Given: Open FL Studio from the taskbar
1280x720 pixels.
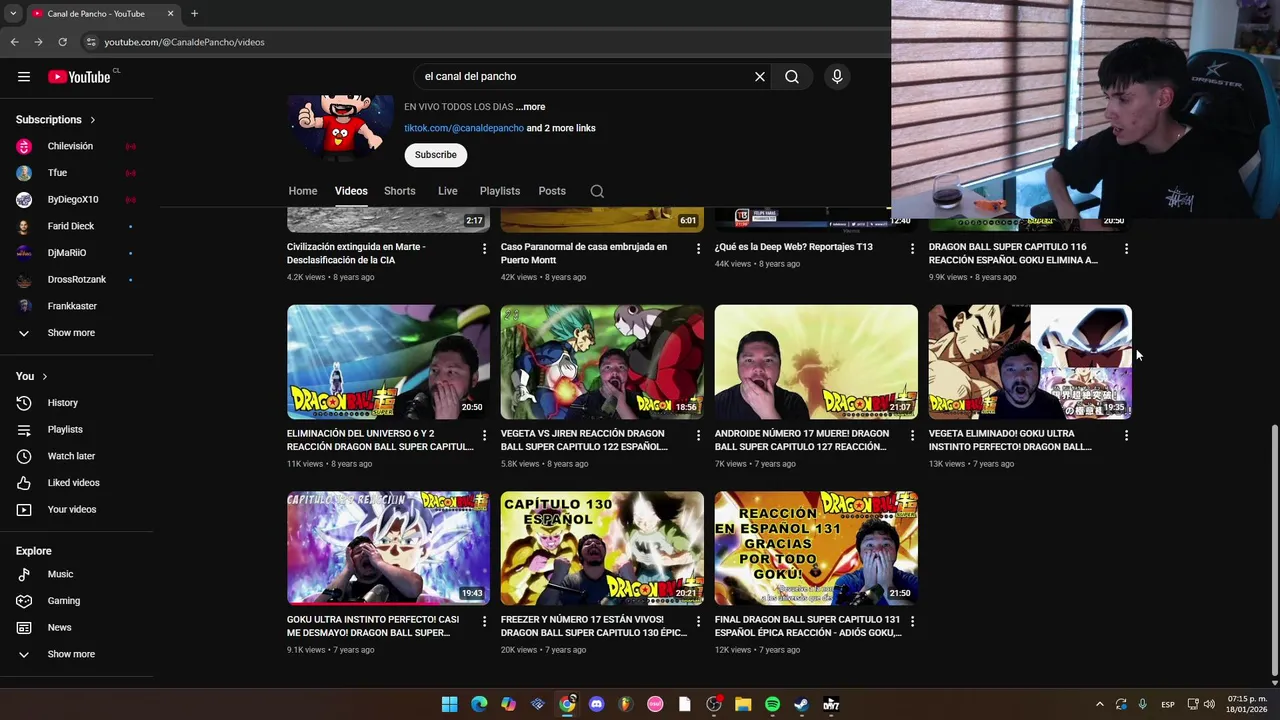Looking at the screenshot, I should 626,704.
